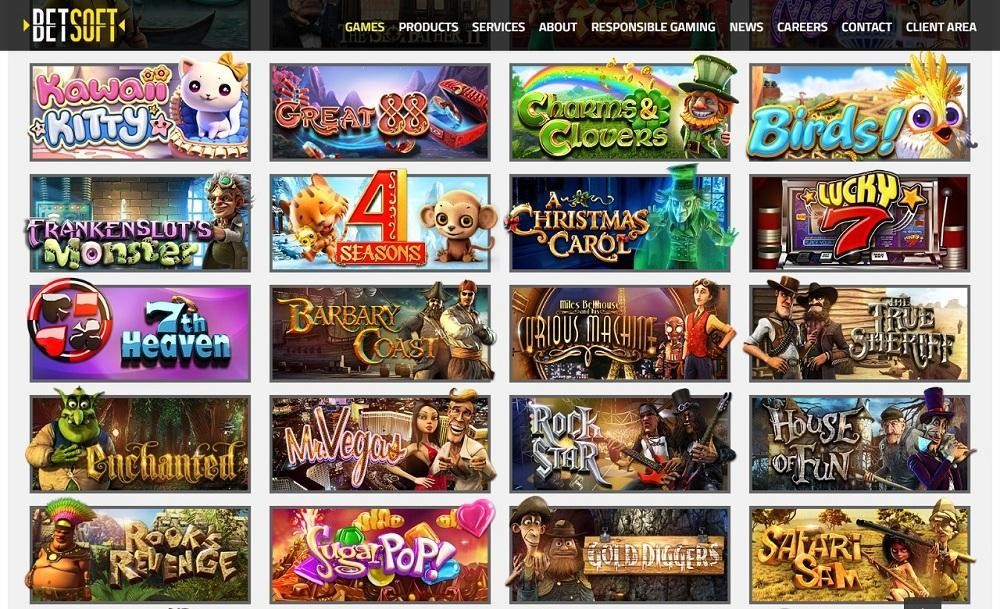Open the Careers navigation link
Image resolution: width=1000 pixels, height=609 pixels.
[x=802, y=27]
